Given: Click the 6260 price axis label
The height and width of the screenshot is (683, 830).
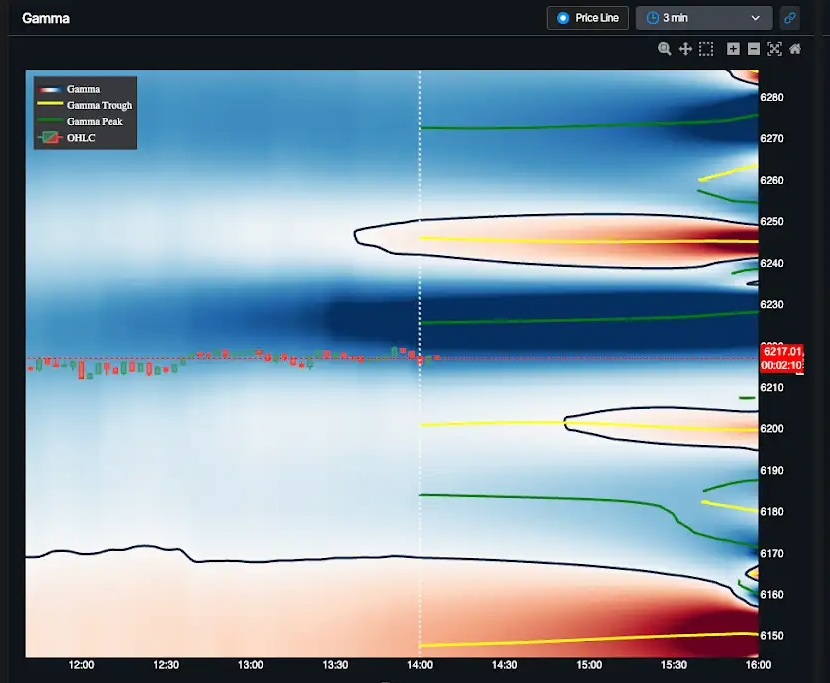Looking at the screenshot, I should click(772, 181).
